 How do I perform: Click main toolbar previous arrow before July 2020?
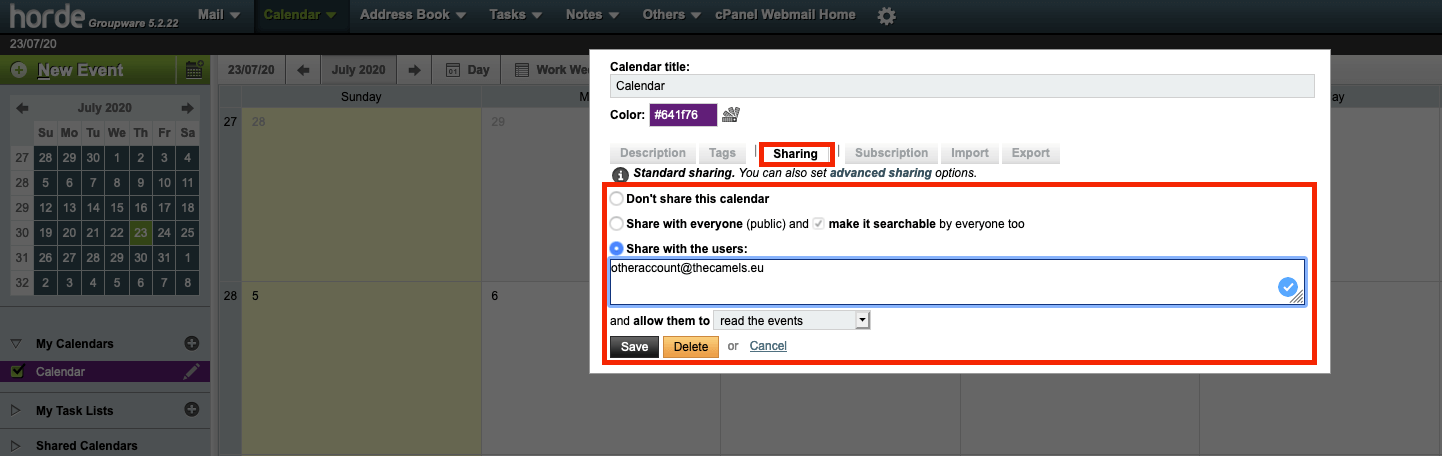click(303, 70)
